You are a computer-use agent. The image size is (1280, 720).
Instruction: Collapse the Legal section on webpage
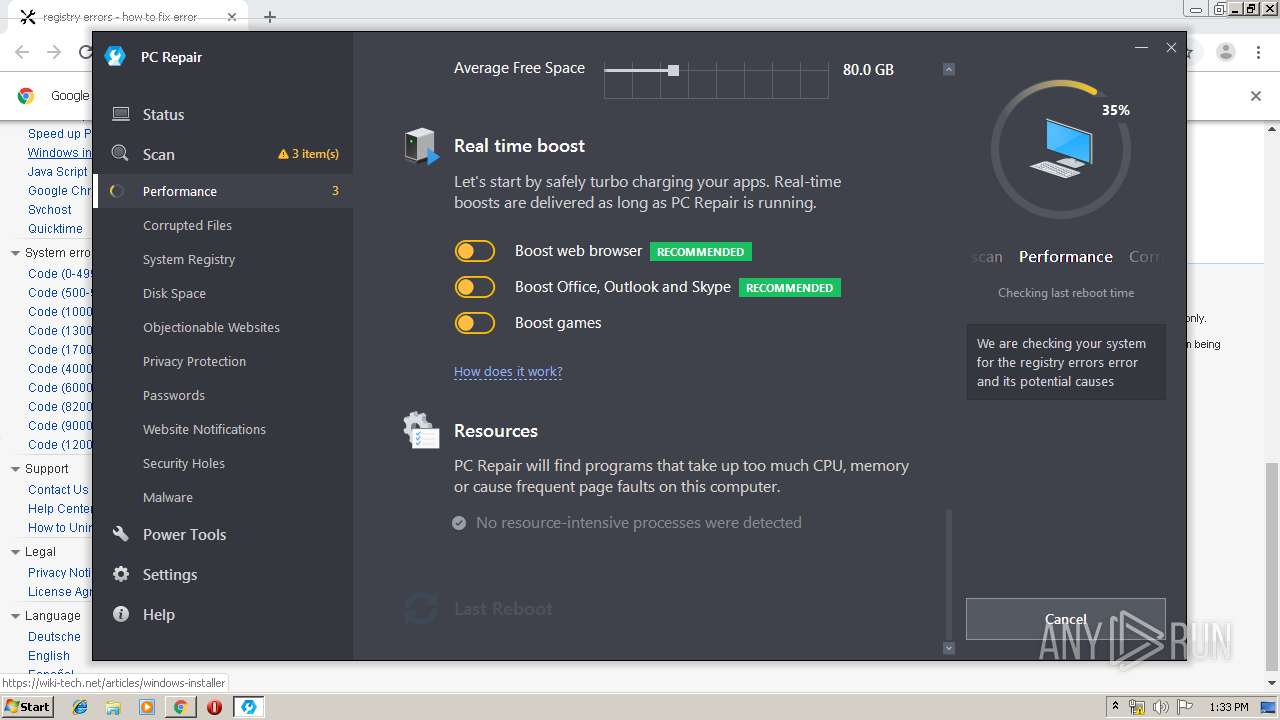tap(15, 552)
